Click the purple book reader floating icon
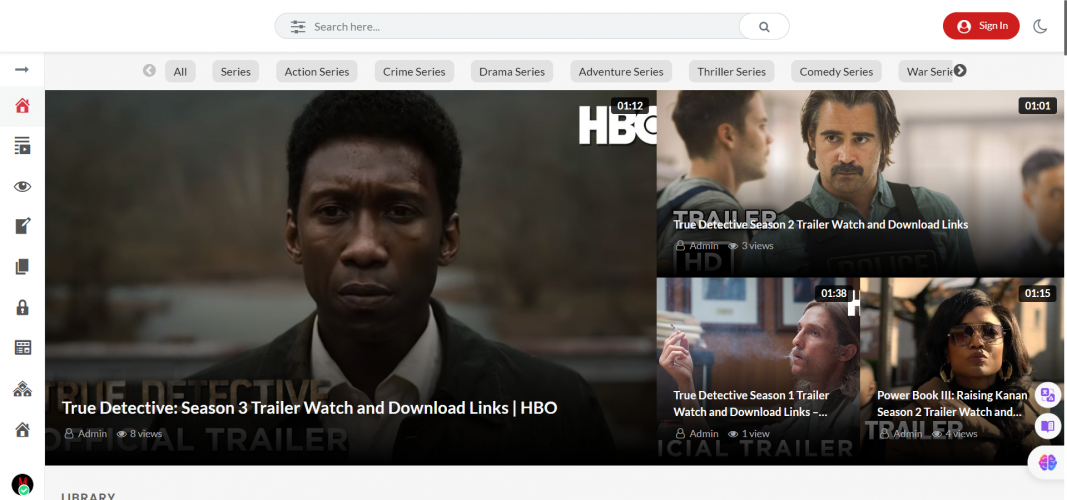1067x500 pixels. [1048, 427]
